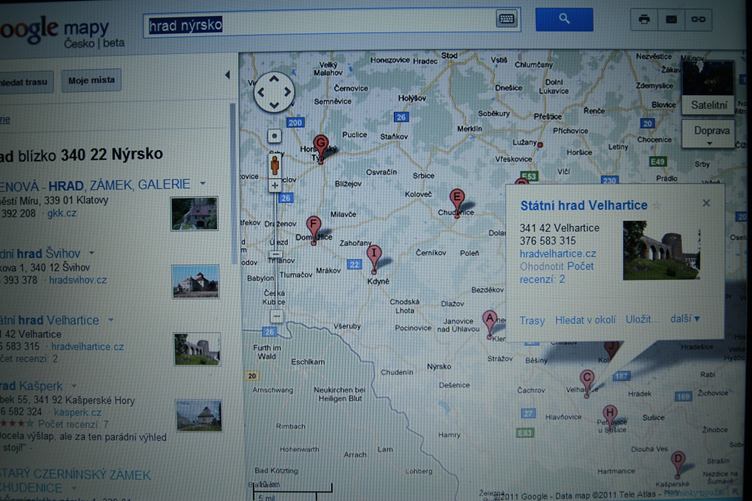The image size is (752, 501).
Task: Close the Státní hrad Velhartice info bubble
Action: coord(706,203)
